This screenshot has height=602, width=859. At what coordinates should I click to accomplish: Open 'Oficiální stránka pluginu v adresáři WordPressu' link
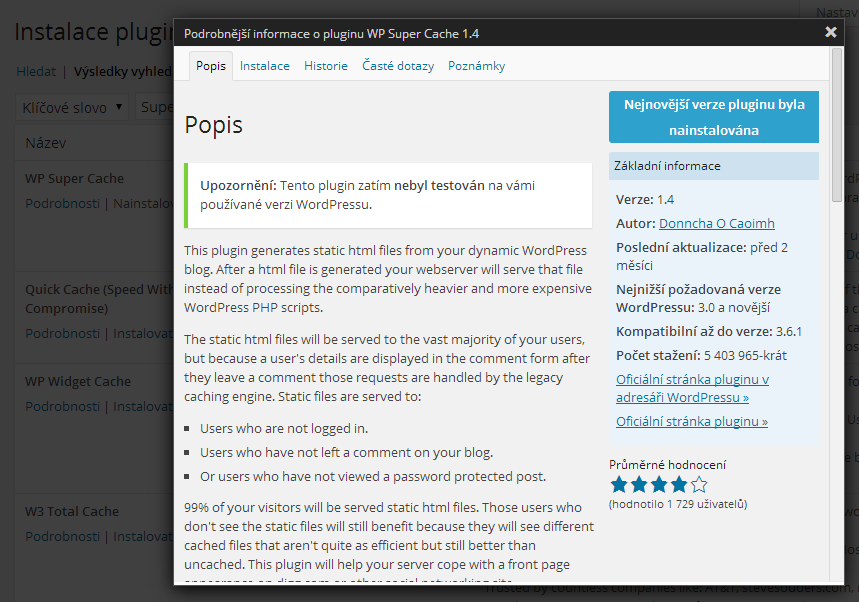pos(692,388)
